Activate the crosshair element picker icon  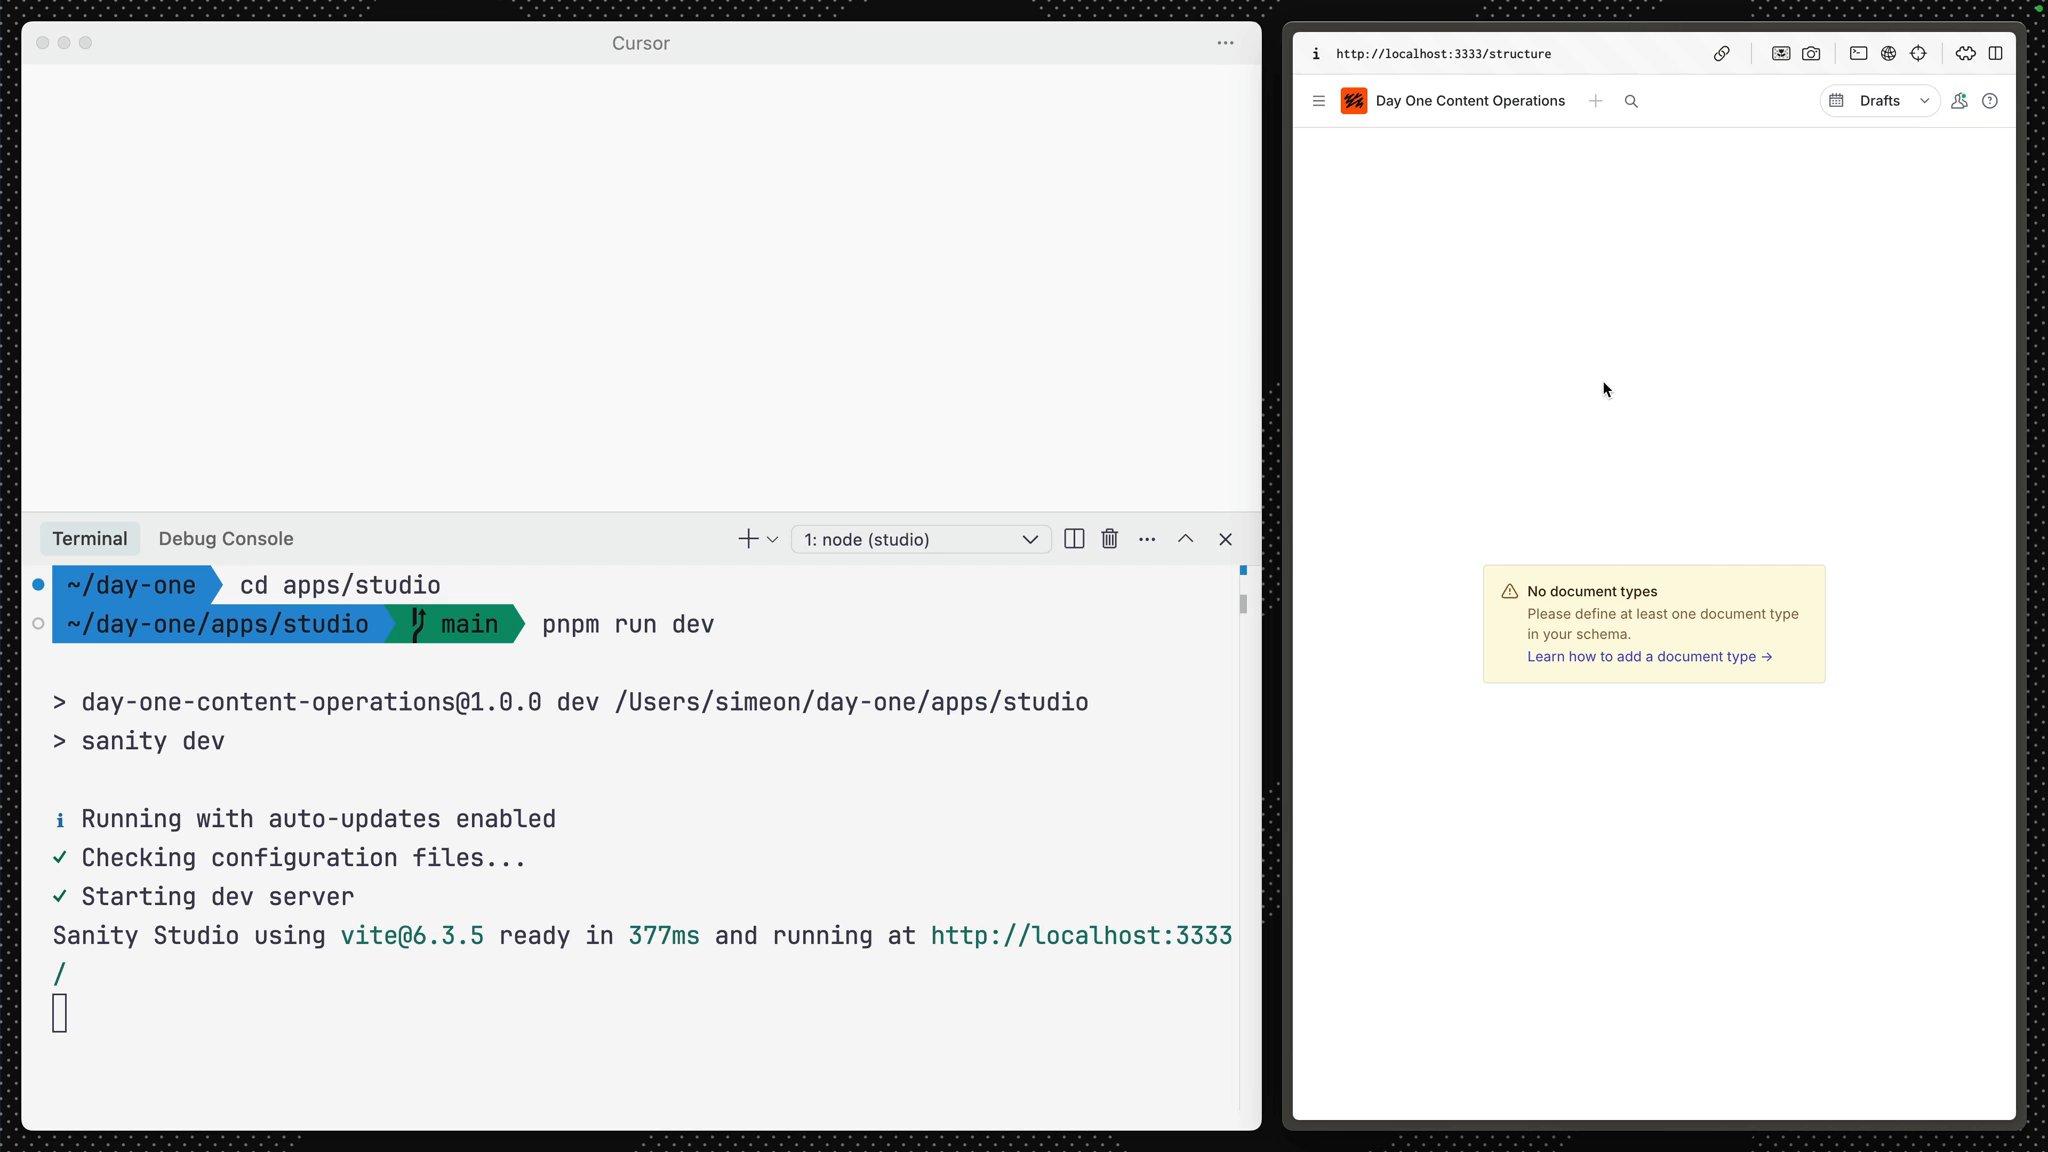coord(1918,54)
